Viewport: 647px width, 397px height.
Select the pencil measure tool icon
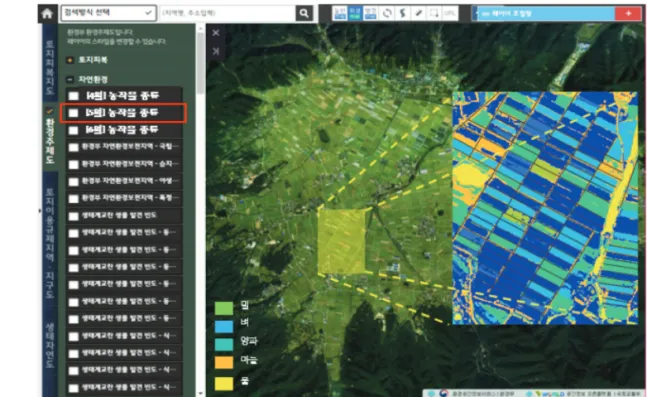[418, 13]
